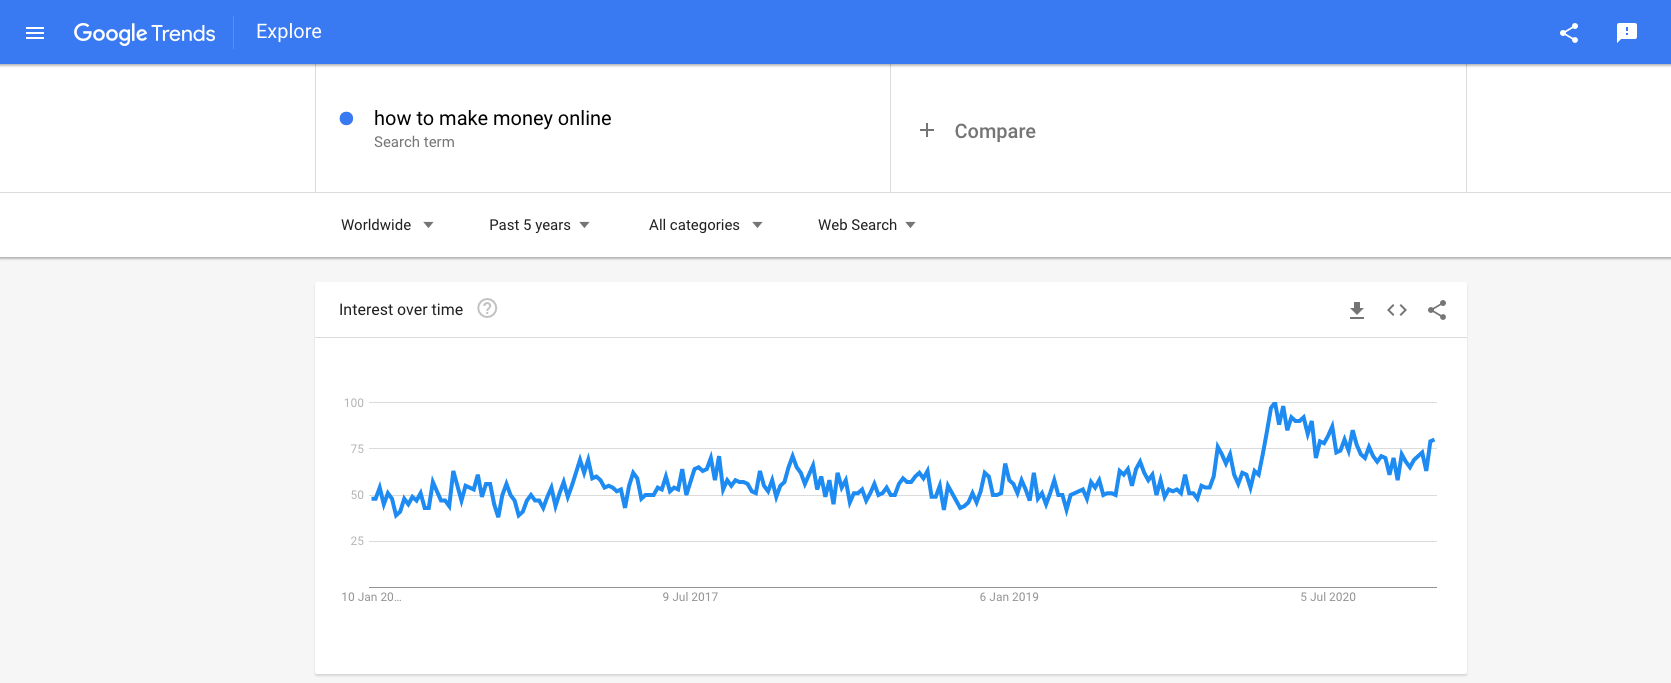
Task: Click the embed code icon
Action: click(x=1397, y=310)
